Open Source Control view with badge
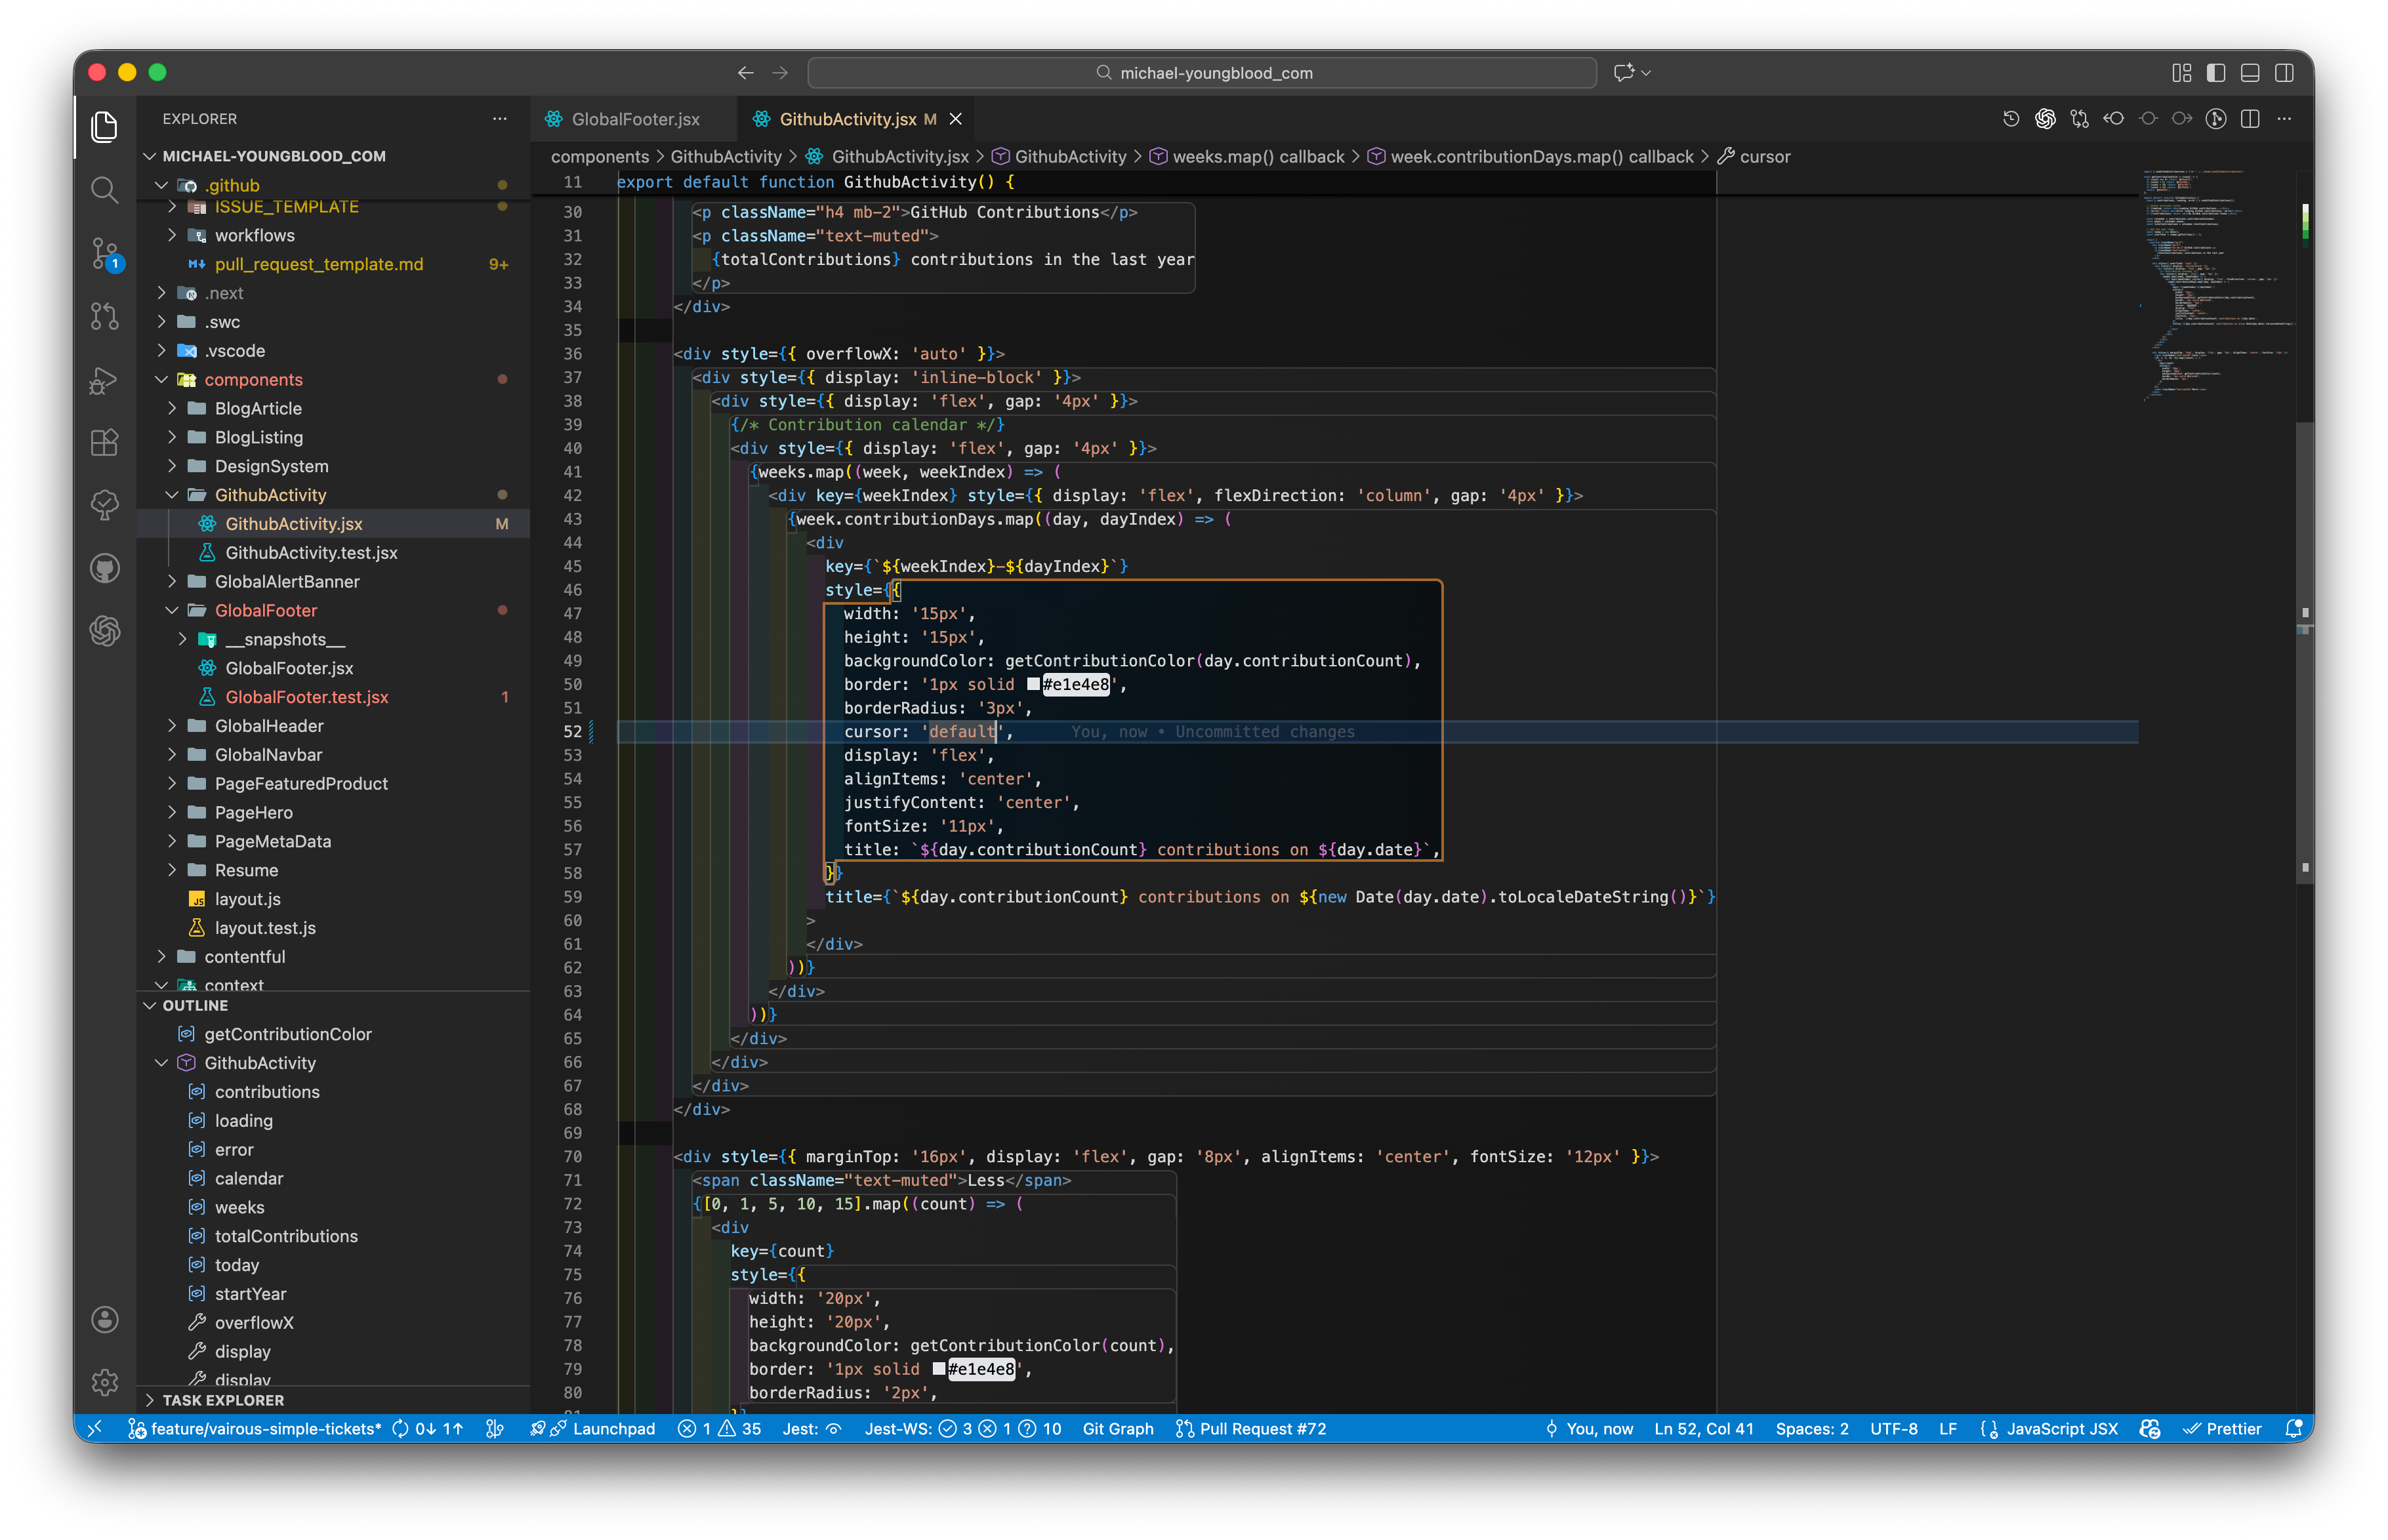Screen dimensions: 2388x1540 pyautogui.click(x=104, y=253)
